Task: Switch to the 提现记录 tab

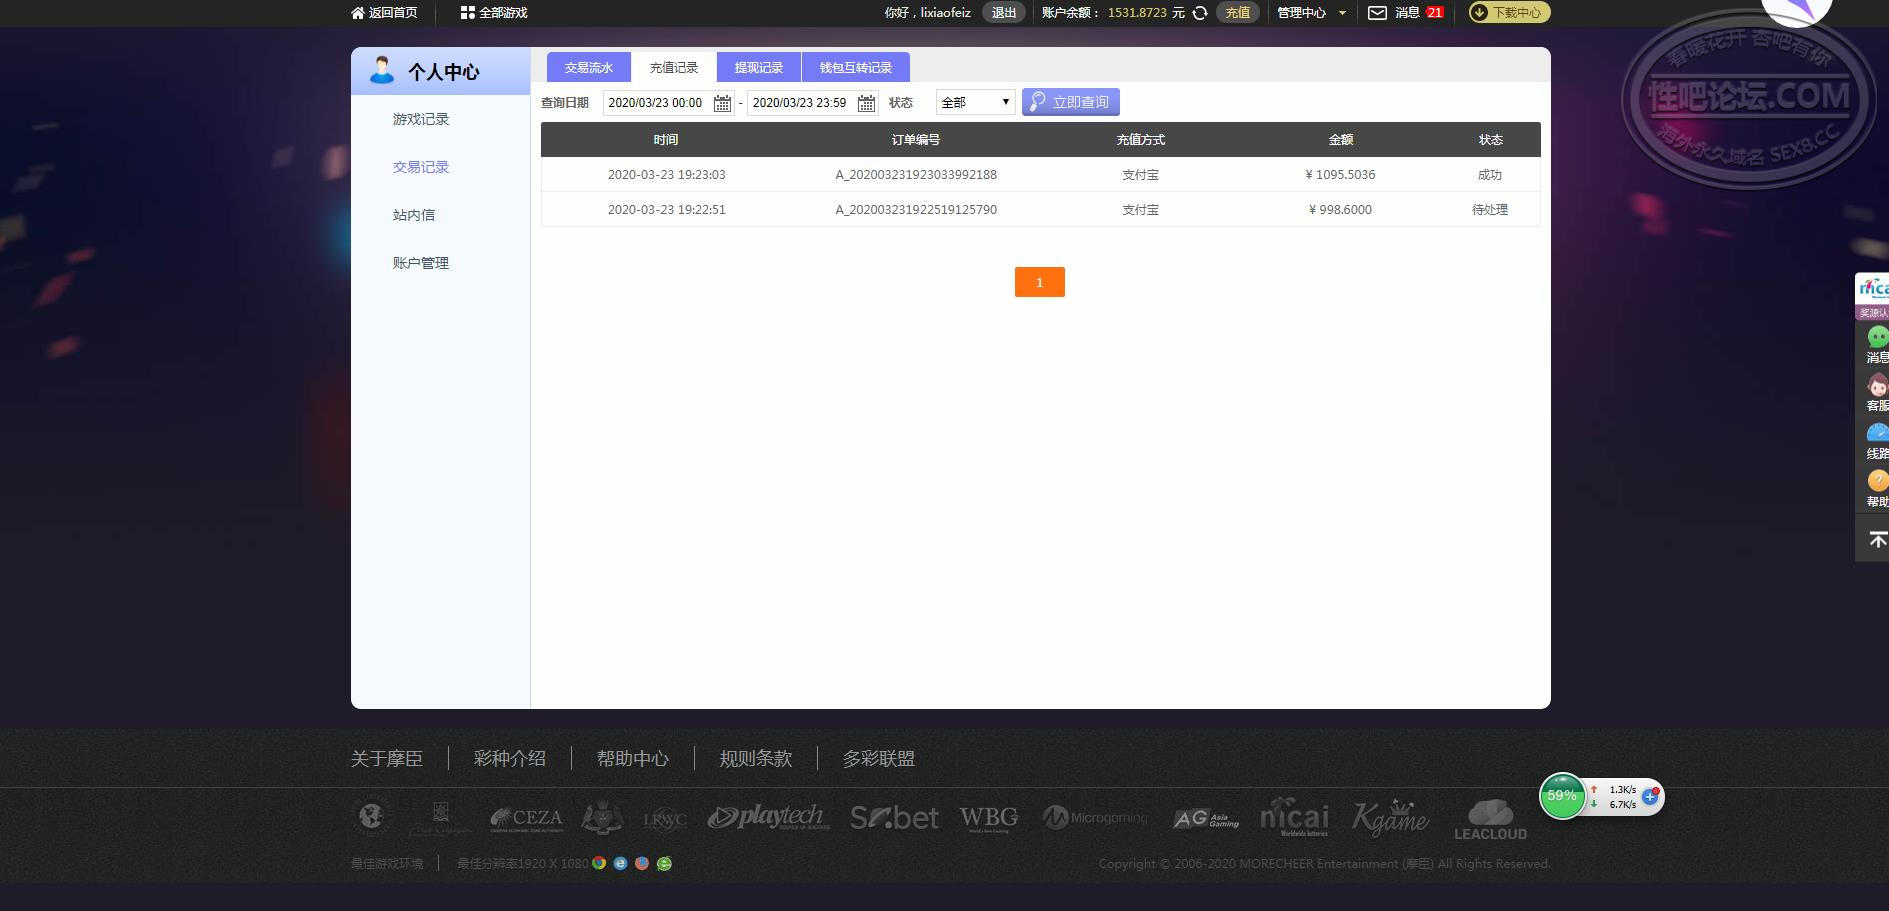Action: [759, 66]
